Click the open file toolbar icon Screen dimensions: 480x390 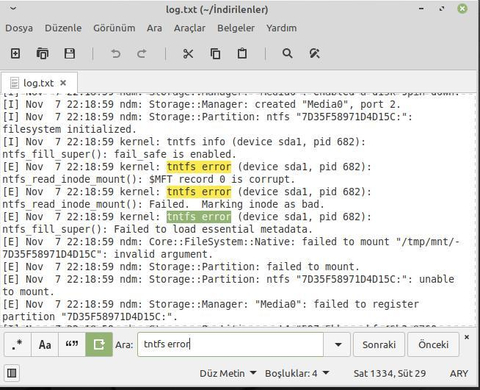42,53
